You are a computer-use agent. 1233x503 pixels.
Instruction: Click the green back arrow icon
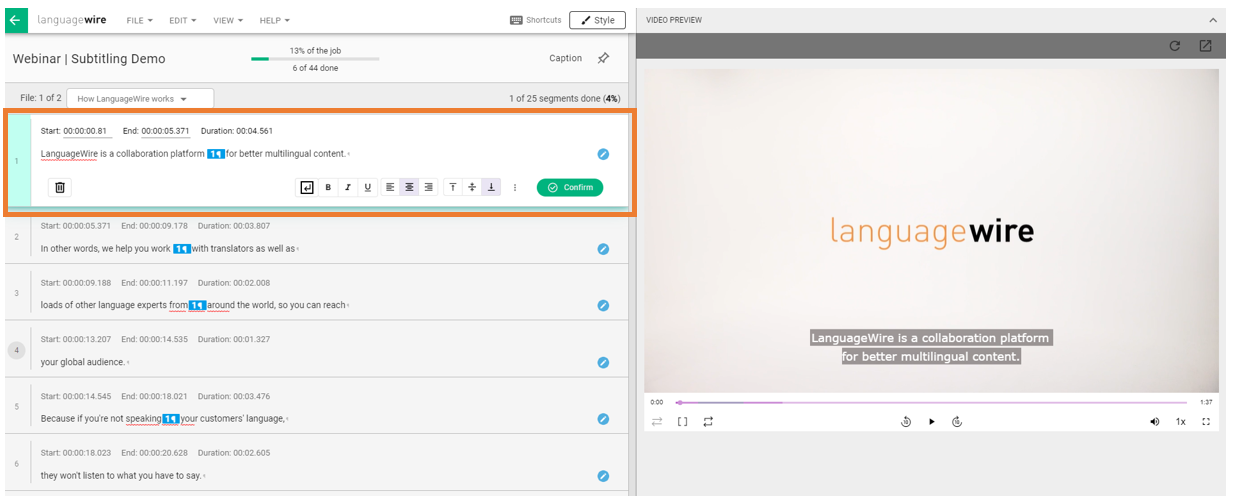tap(14, 20)
